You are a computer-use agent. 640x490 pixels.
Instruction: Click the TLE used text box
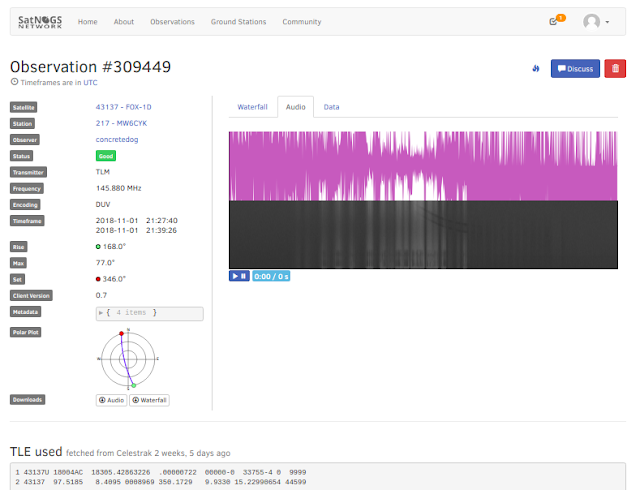pos(318,477)
